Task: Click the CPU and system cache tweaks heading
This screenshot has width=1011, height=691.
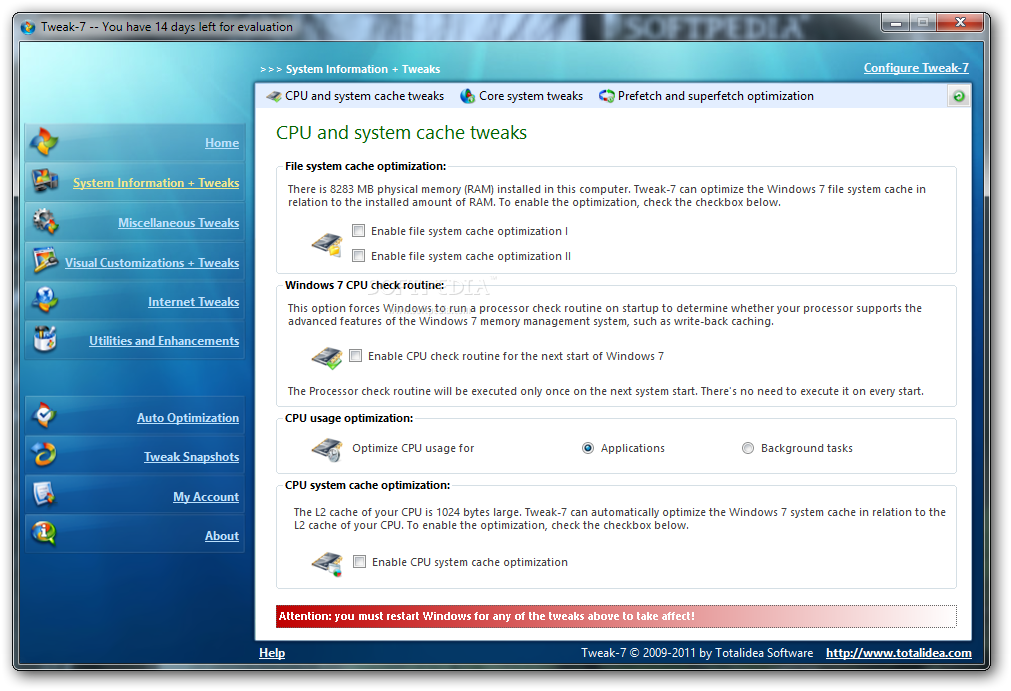Action: tap(402, 133)
